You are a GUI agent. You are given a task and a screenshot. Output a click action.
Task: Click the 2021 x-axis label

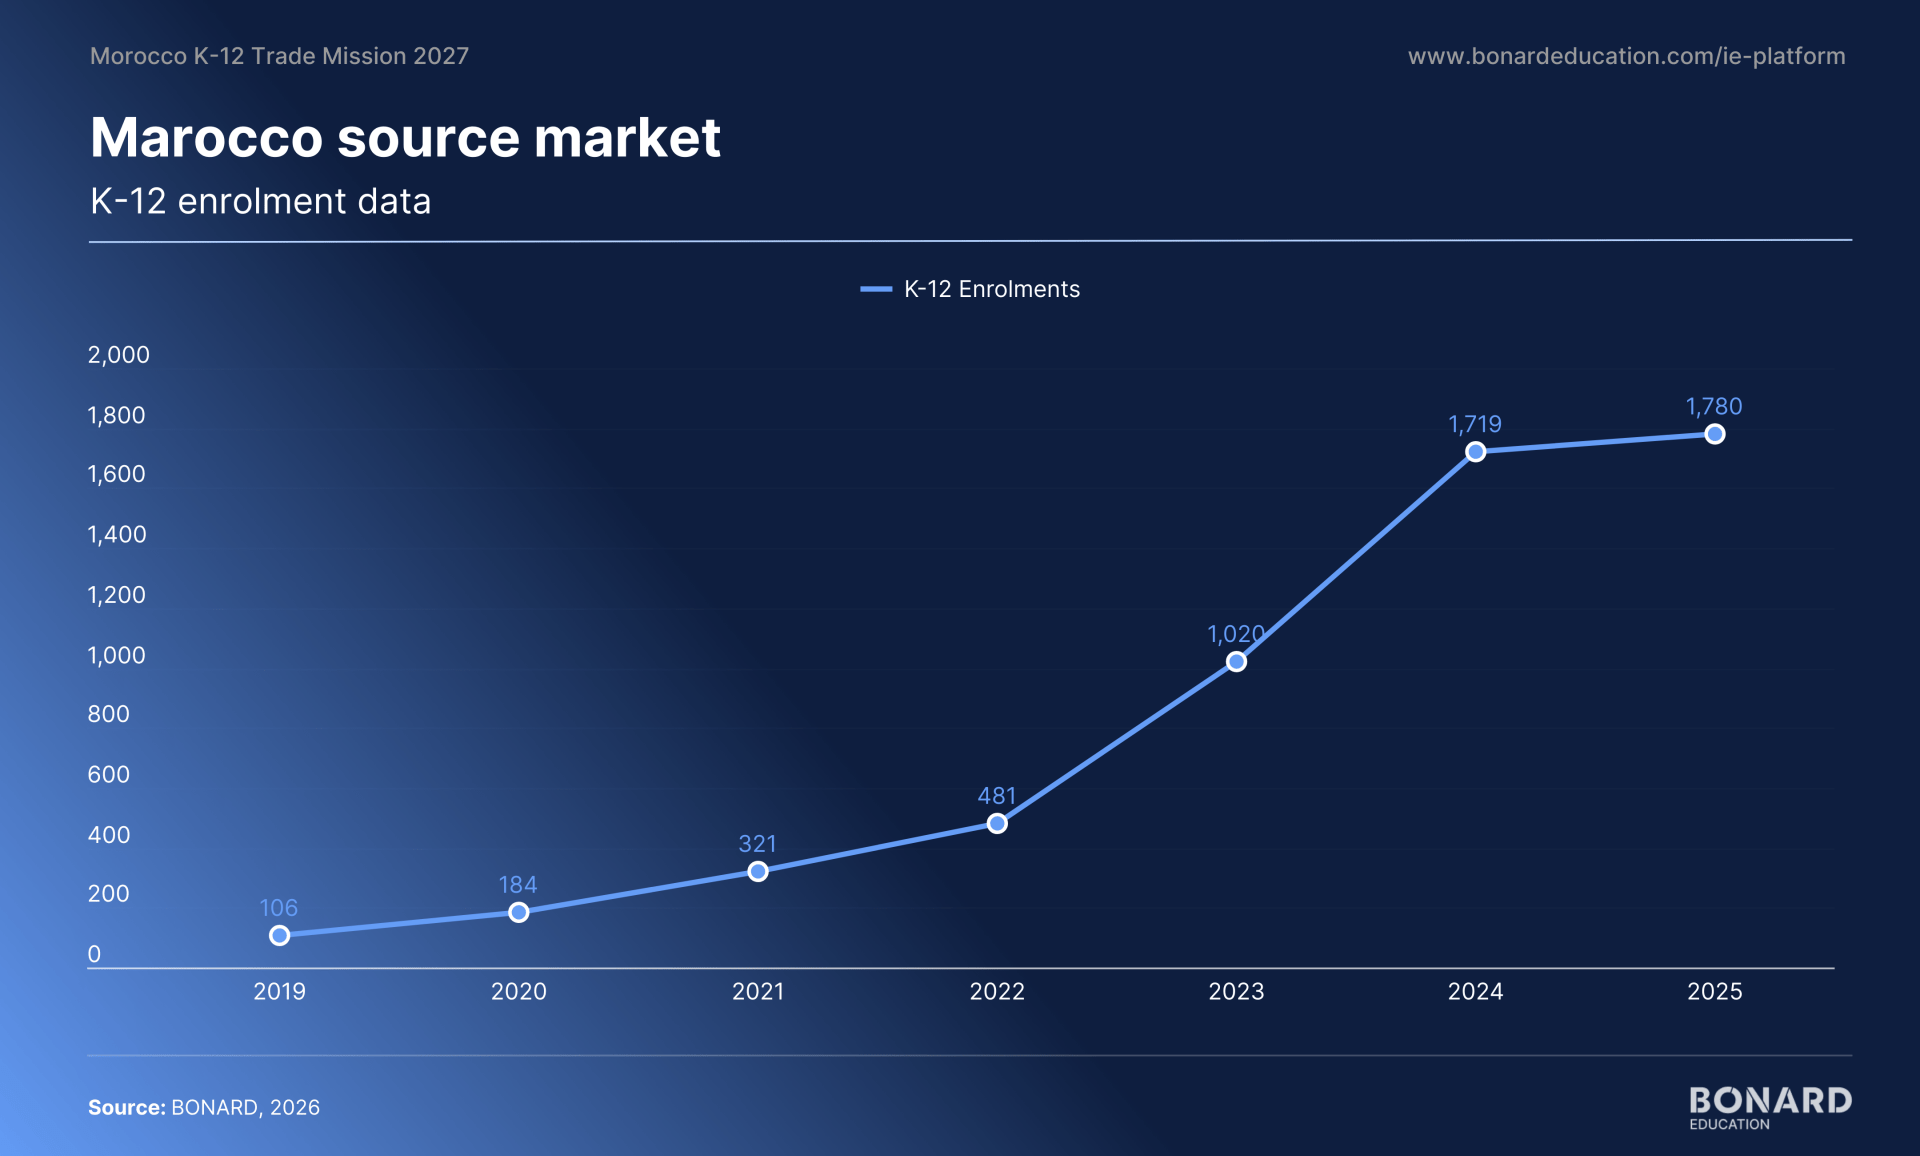tap(758, 991)
